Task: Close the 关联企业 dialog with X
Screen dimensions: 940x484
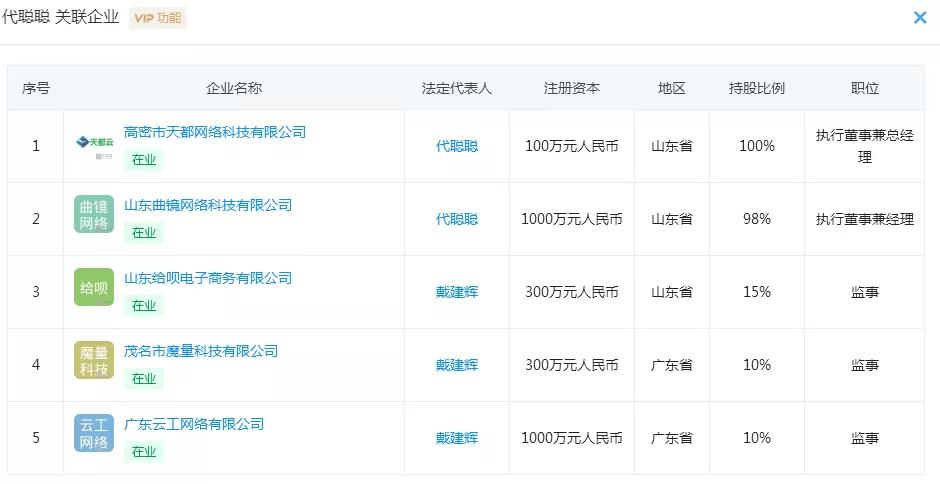Action: pyautogui.click(x=920, y=18)
